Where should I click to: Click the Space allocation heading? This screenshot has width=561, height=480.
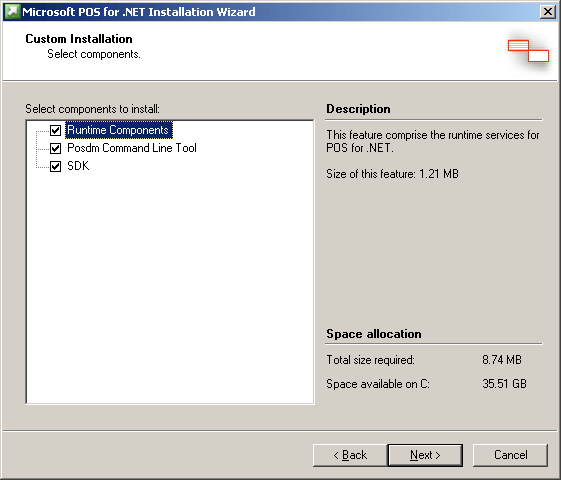[374, 334]
